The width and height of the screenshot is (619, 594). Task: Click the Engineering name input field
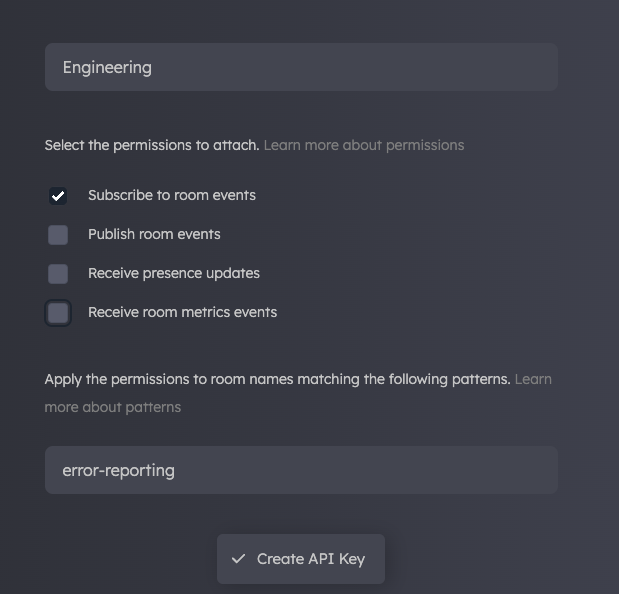[x=301, y=67]
